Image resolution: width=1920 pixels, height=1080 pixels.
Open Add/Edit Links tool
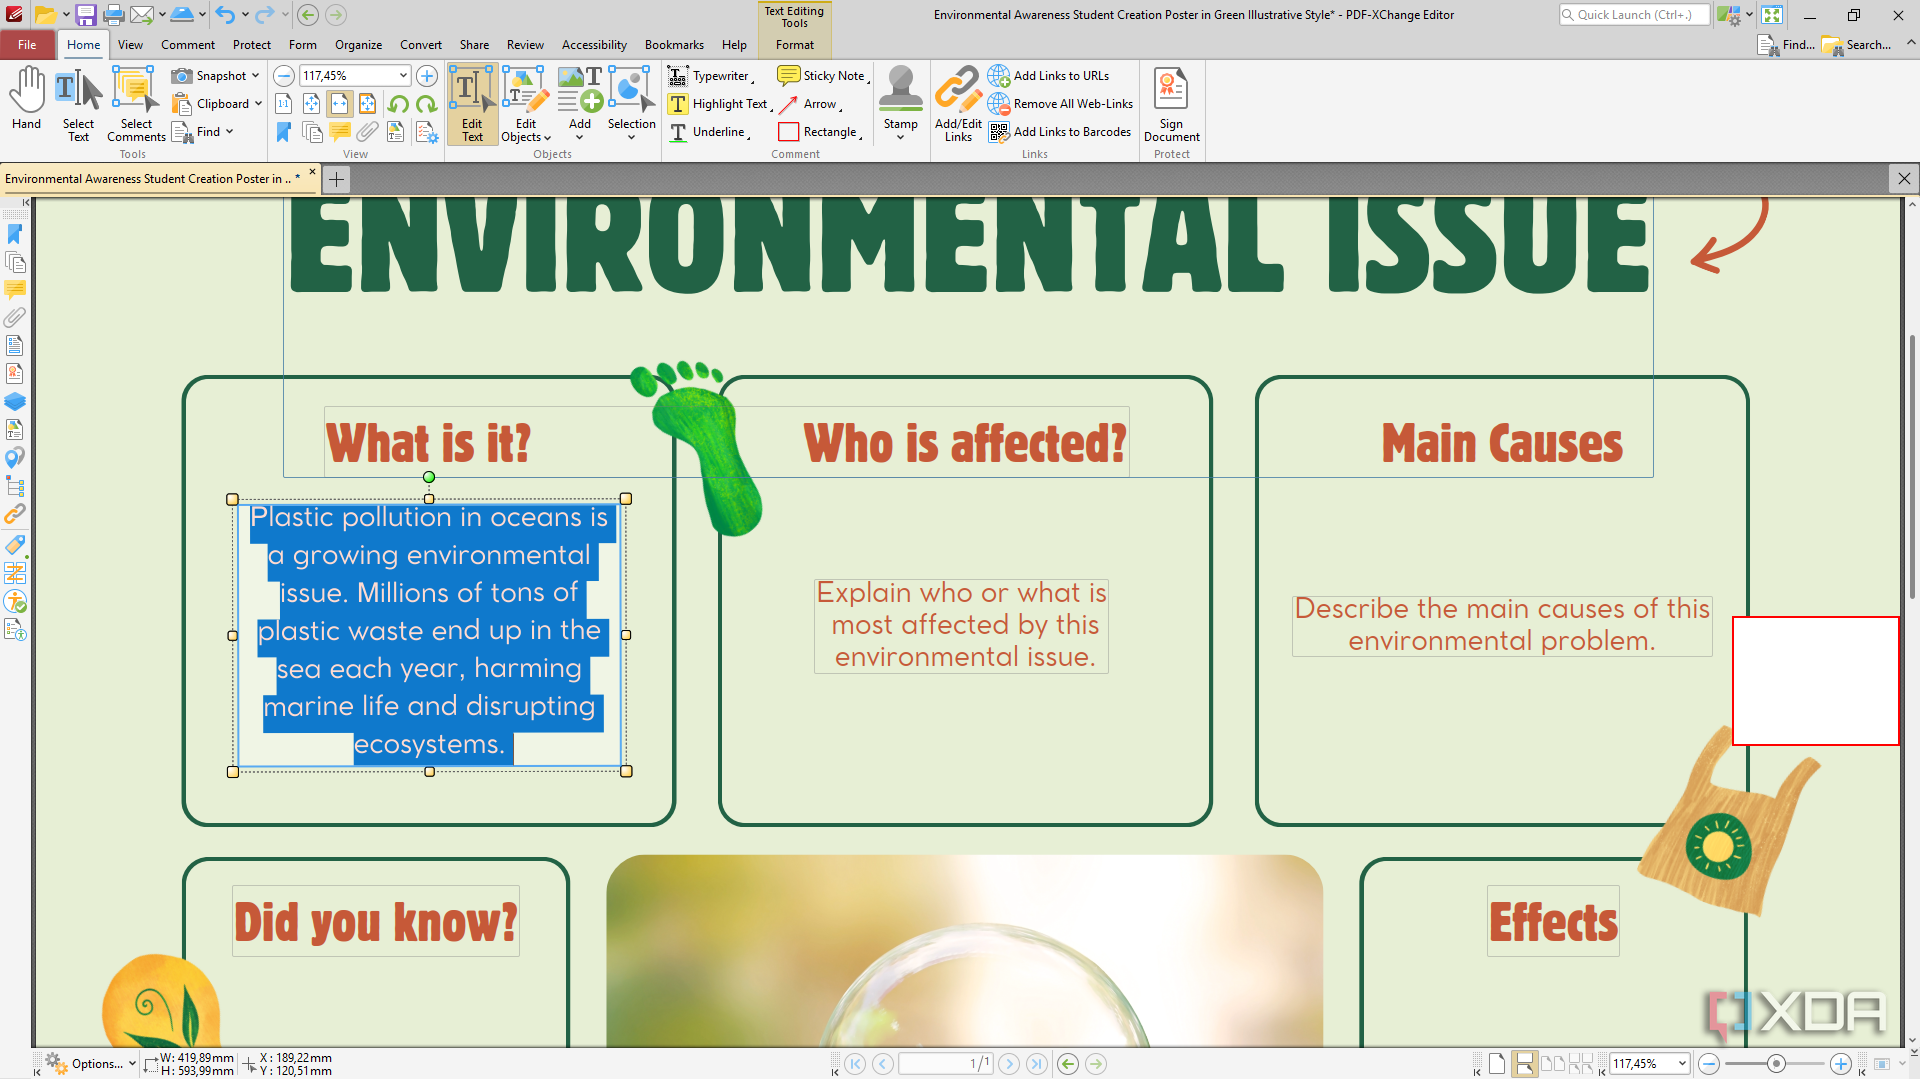click(x=958, y=105)
